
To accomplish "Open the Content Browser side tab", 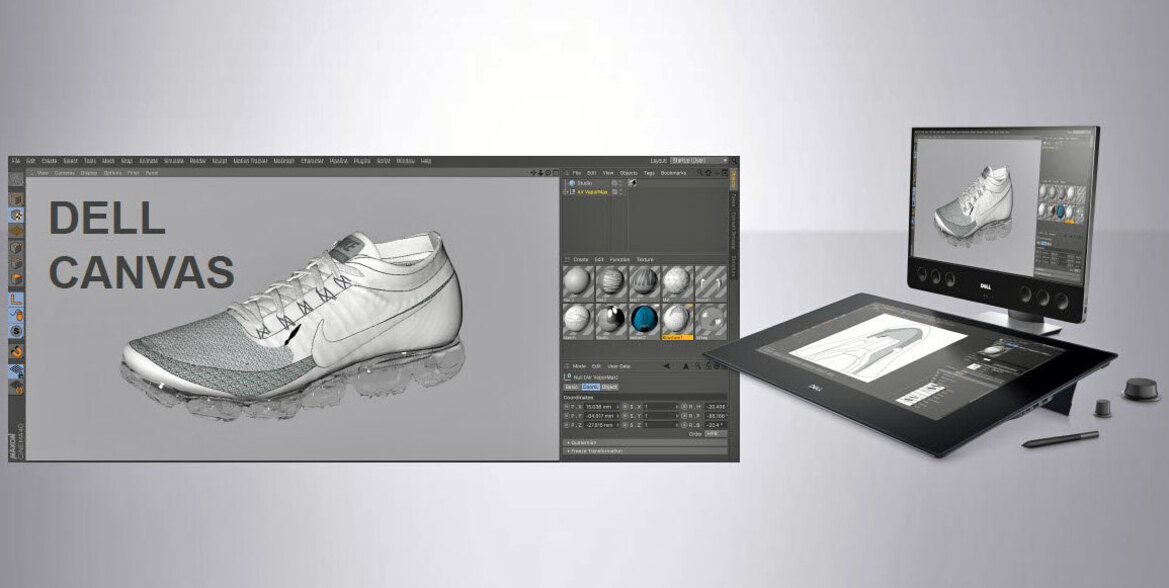I will (x=734, y=230).
